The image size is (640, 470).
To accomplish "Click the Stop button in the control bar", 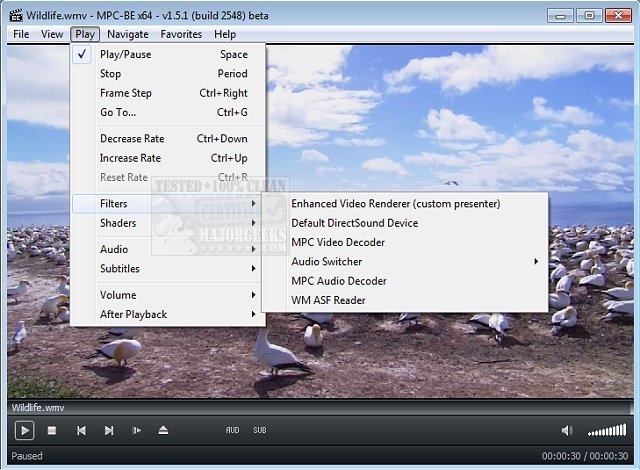I will 52,430.
